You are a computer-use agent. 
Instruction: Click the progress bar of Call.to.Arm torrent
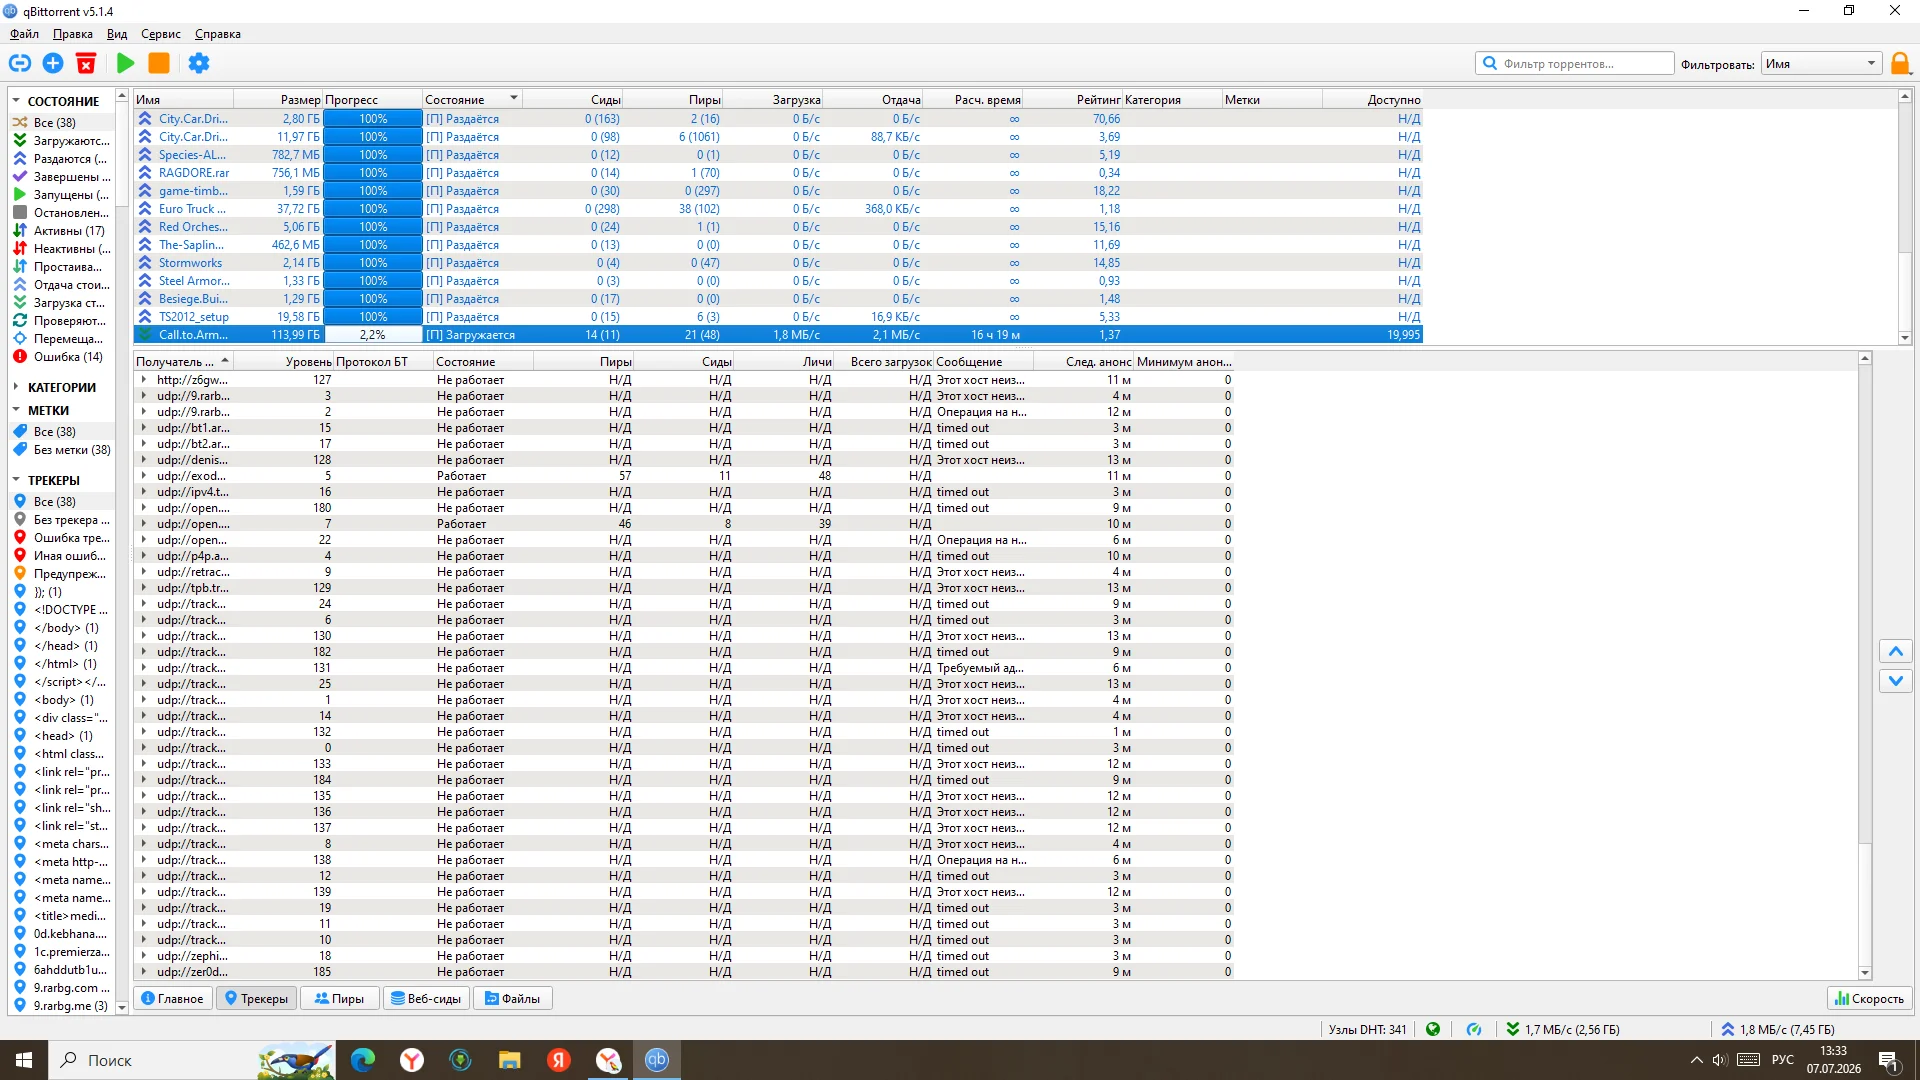point(373,335)
